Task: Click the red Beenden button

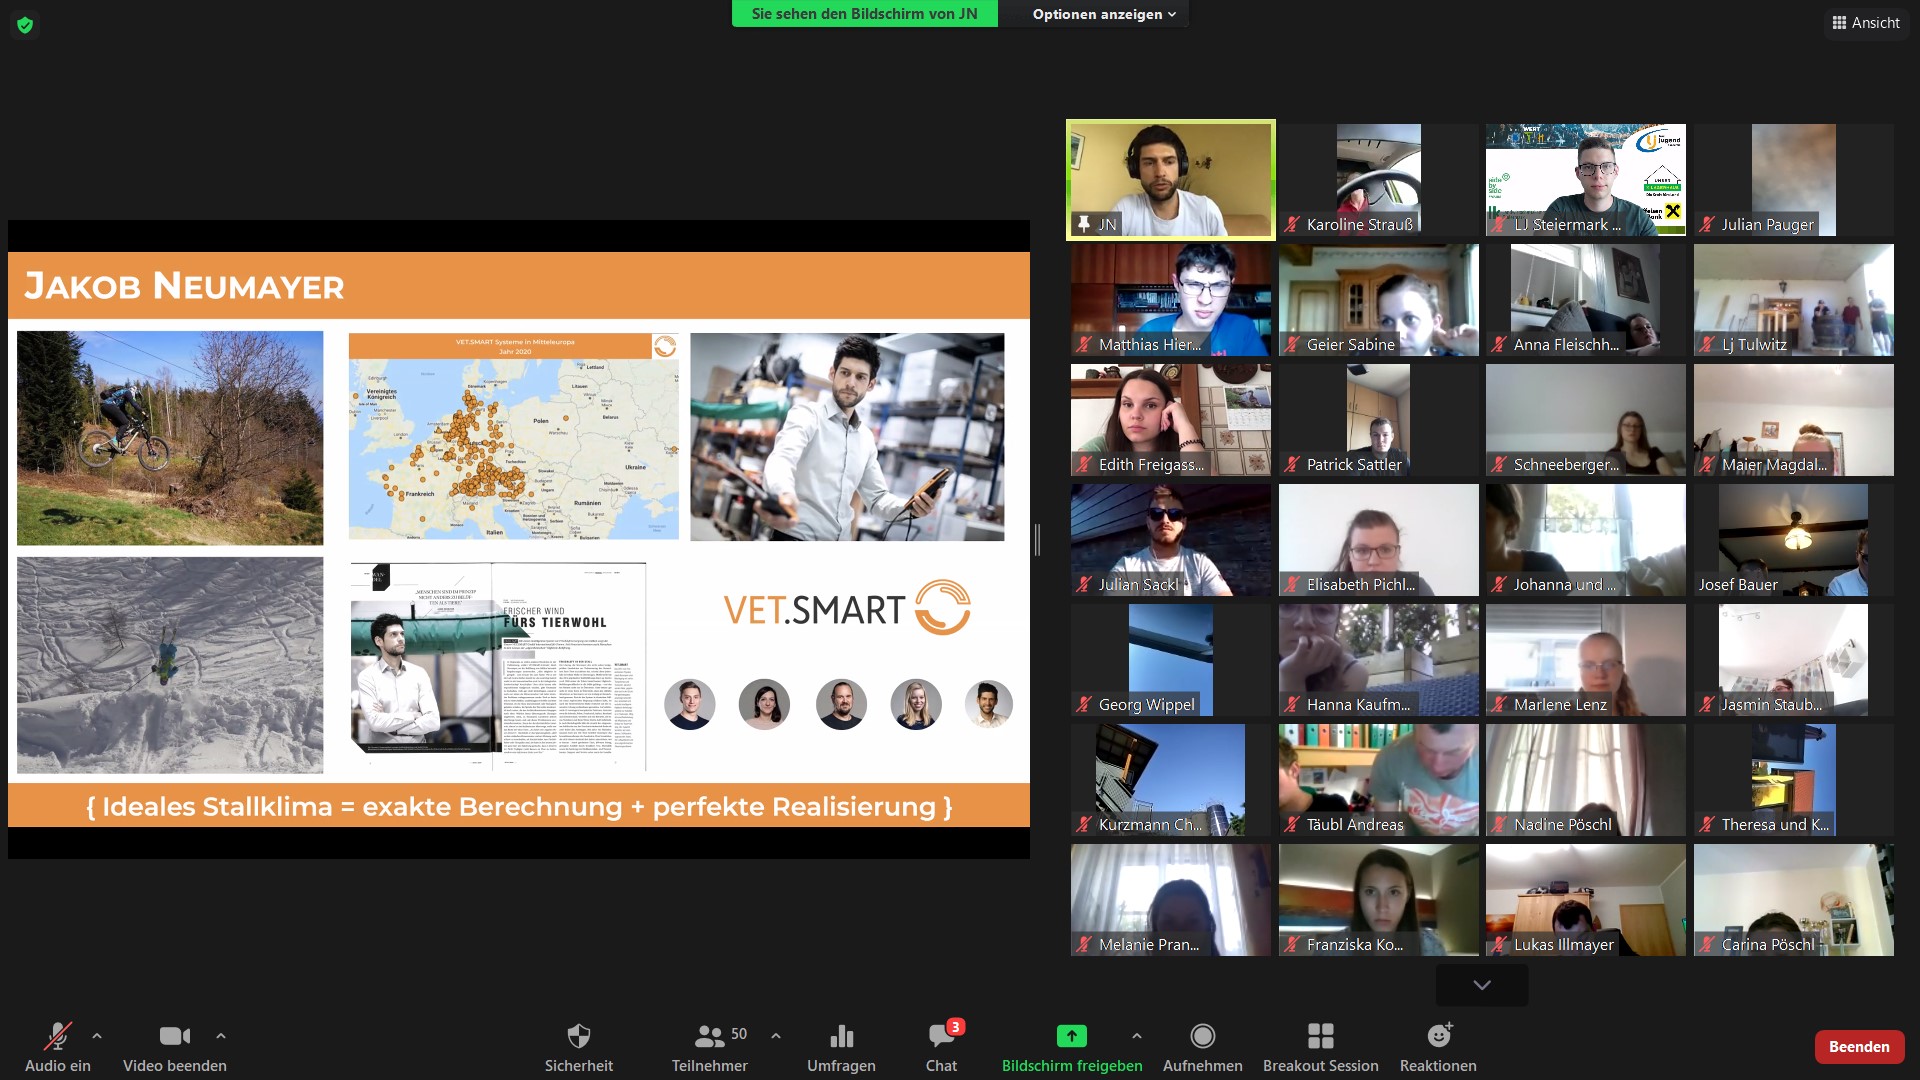Action: pos(1858,1047)
